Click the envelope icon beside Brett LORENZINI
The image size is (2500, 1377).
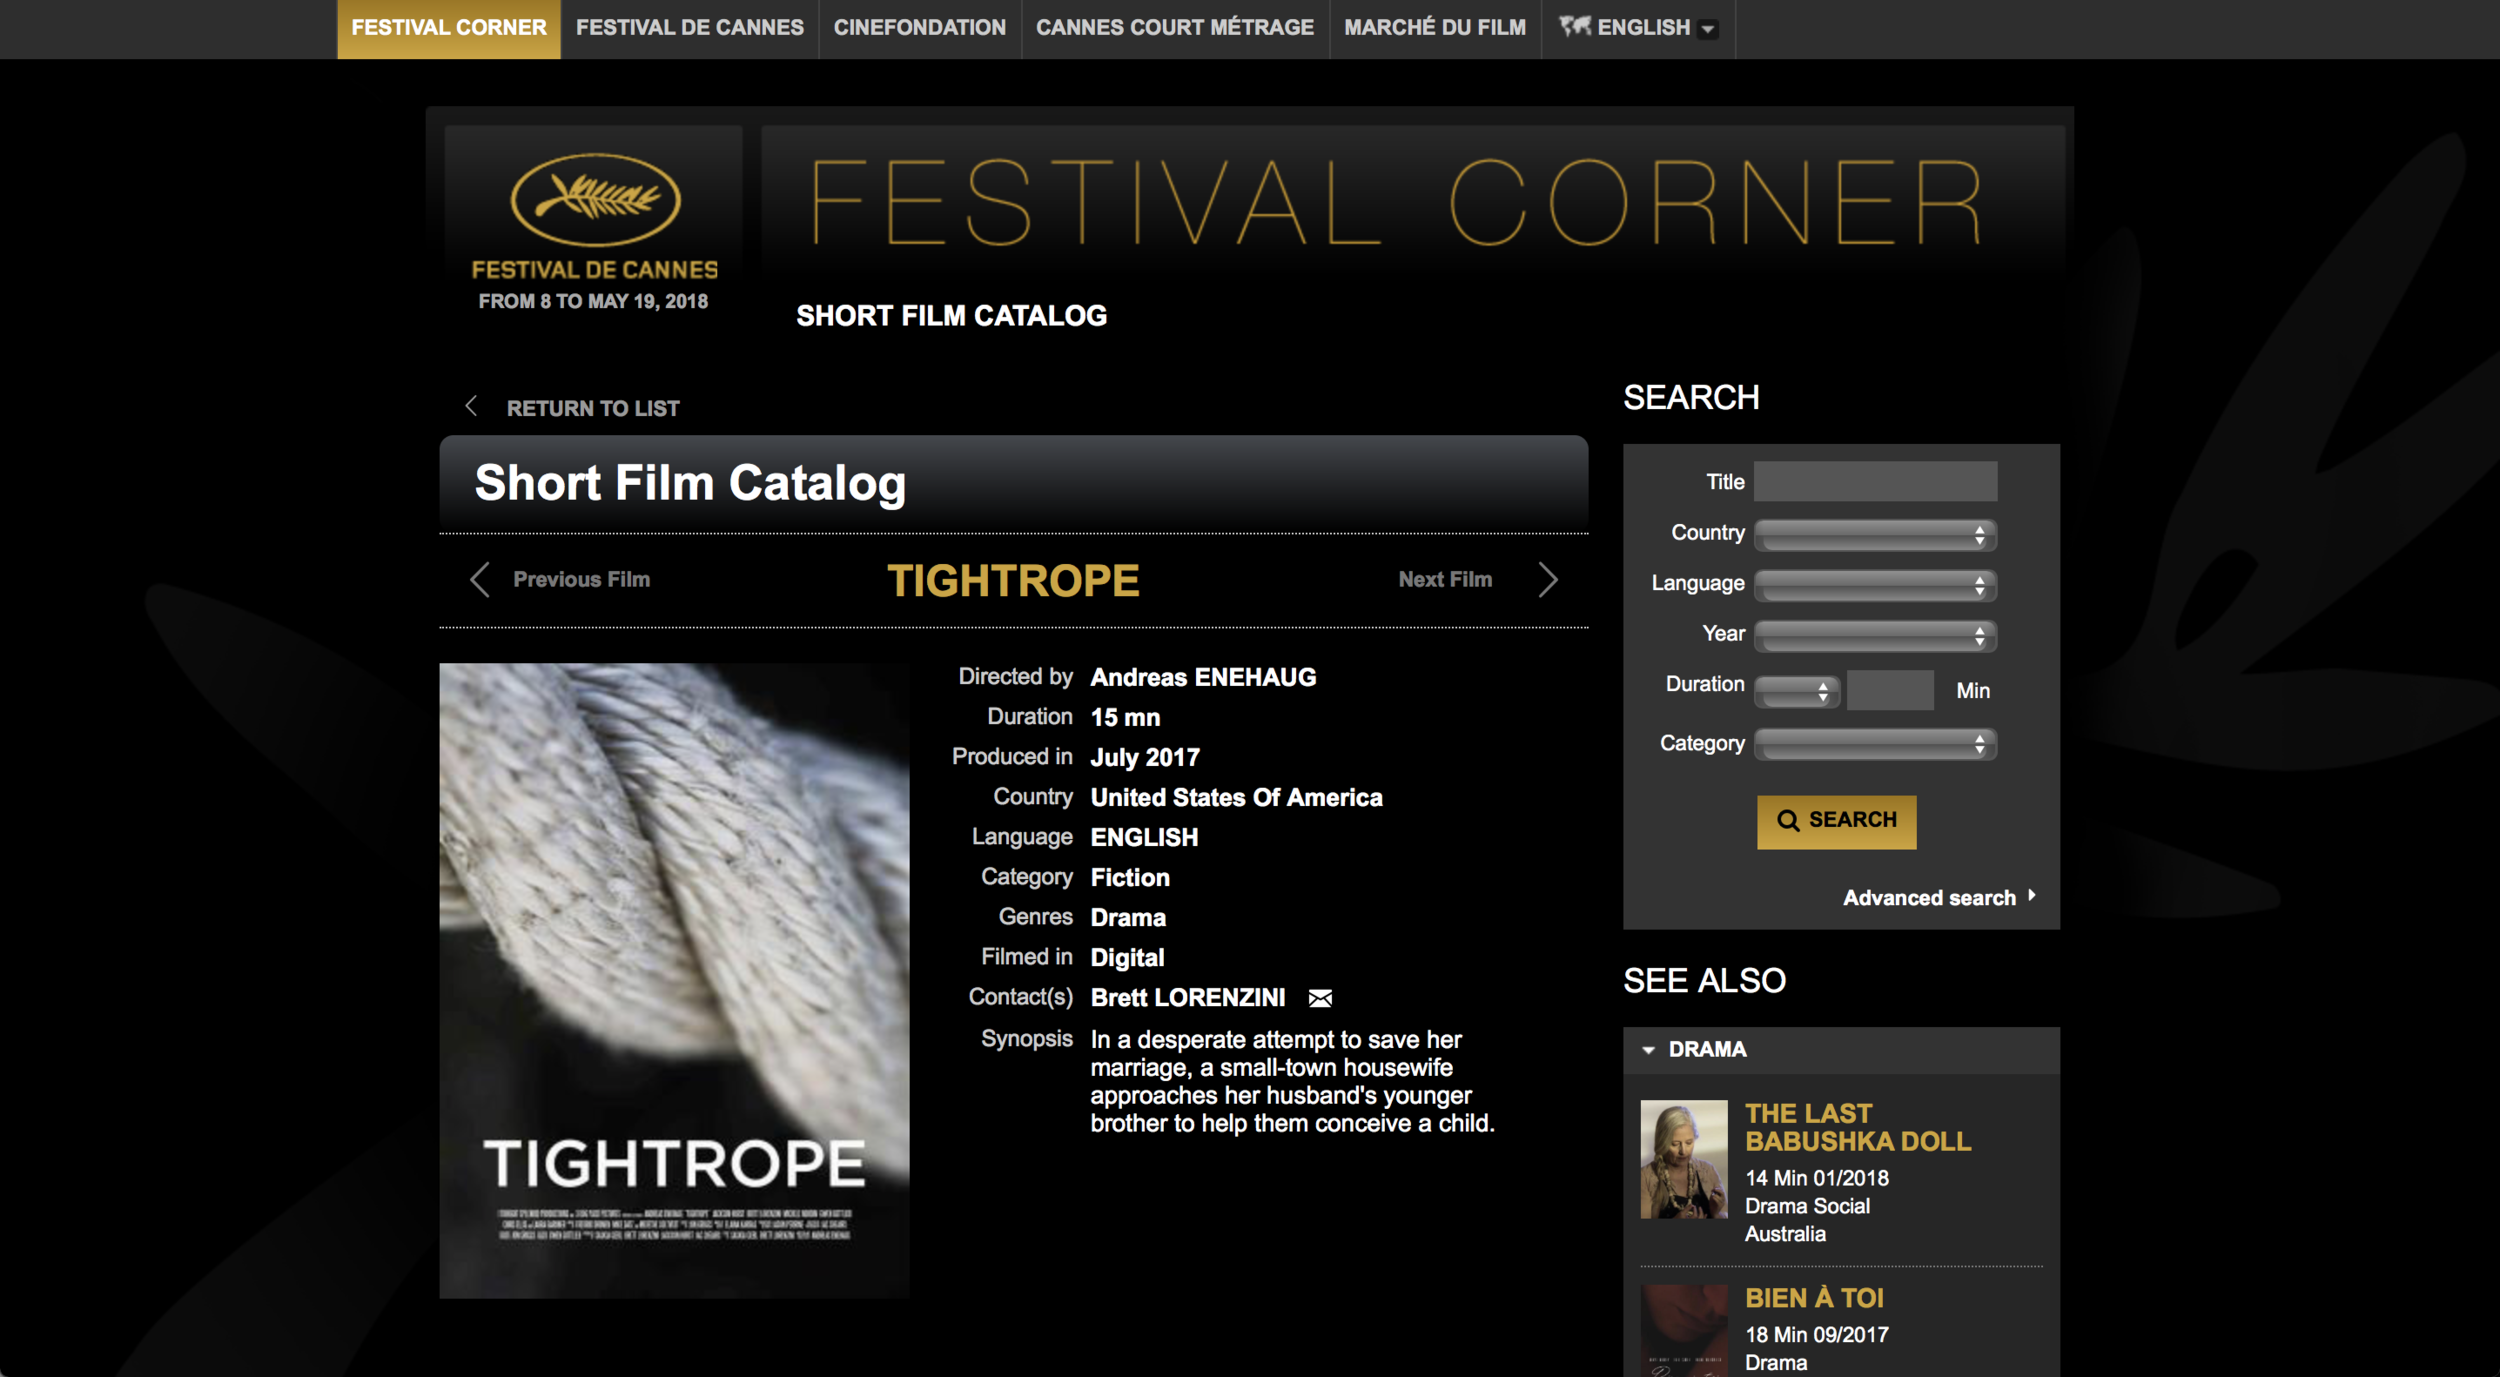click(x=1320, y=998)
